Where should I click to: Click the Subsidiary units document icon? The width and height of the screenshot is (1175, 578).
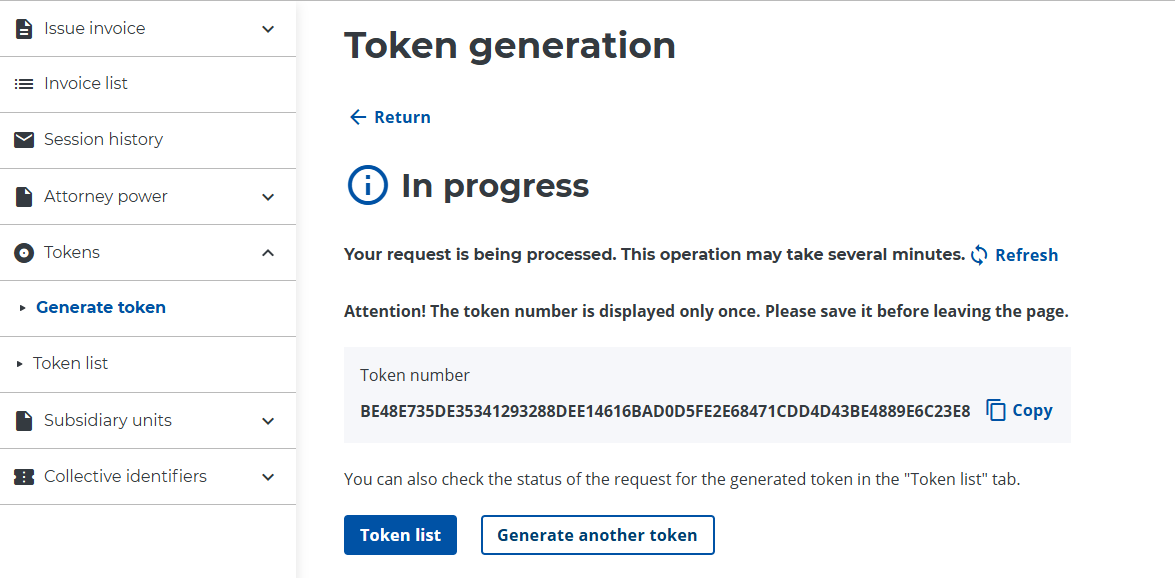[24, 420]
